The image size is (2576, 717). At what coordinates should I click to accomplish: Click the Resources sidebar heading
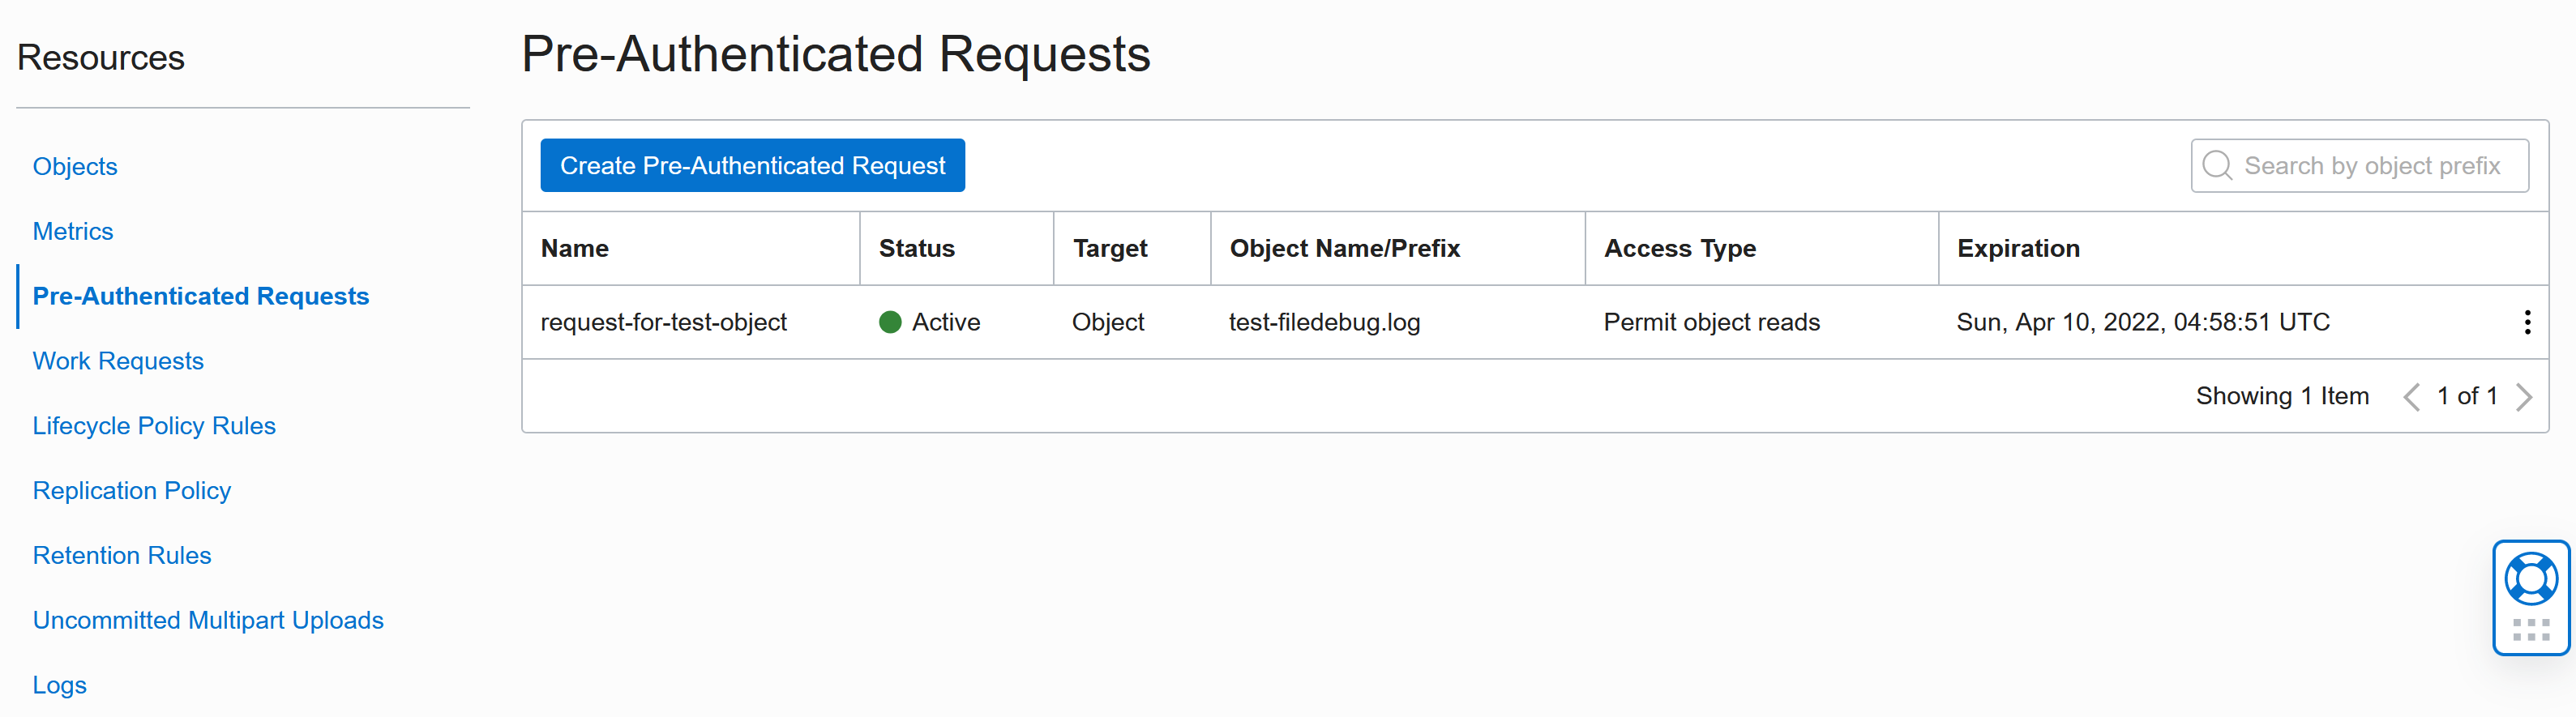tap(101, 57)
